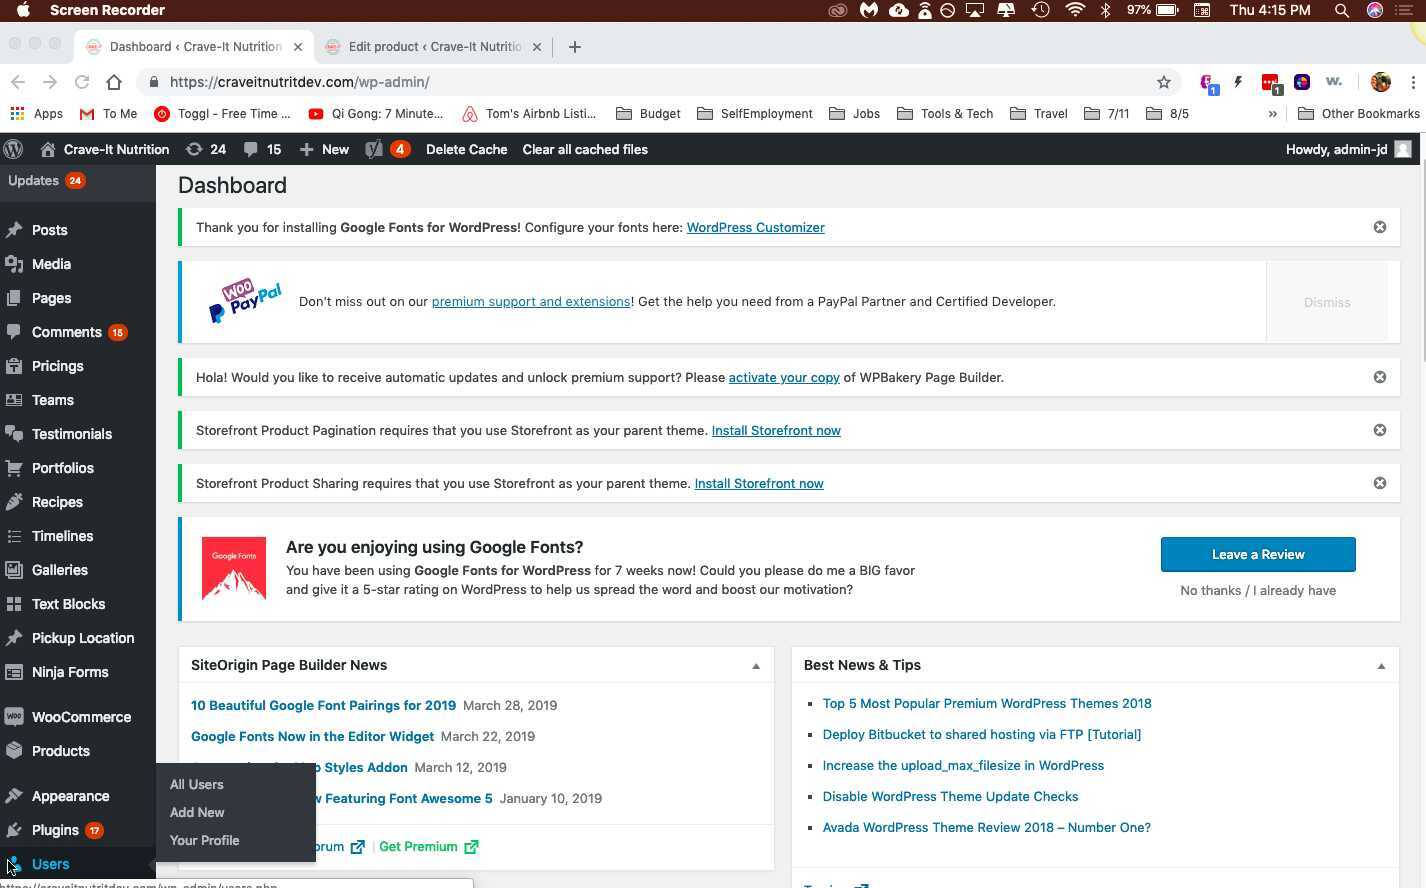This screenshot has height=888, width=1426.
Task: Go to Chrome home page icon
Action: (x=114, y=82)
